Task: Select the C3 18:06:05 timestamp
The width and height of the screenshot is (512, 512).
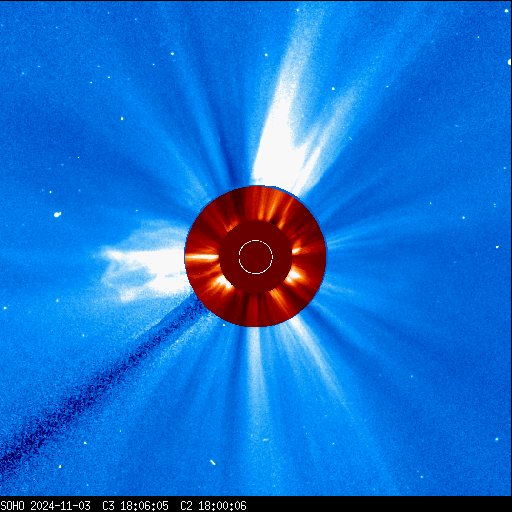Action: click(x=135, y=506)
